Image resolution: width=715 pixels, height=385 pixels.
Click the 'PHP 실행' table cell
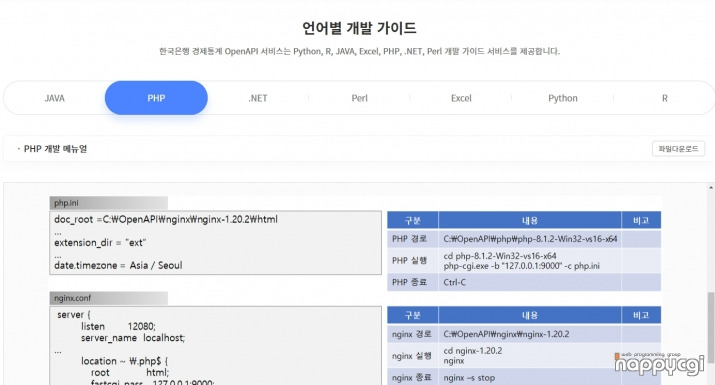(413, 260)
